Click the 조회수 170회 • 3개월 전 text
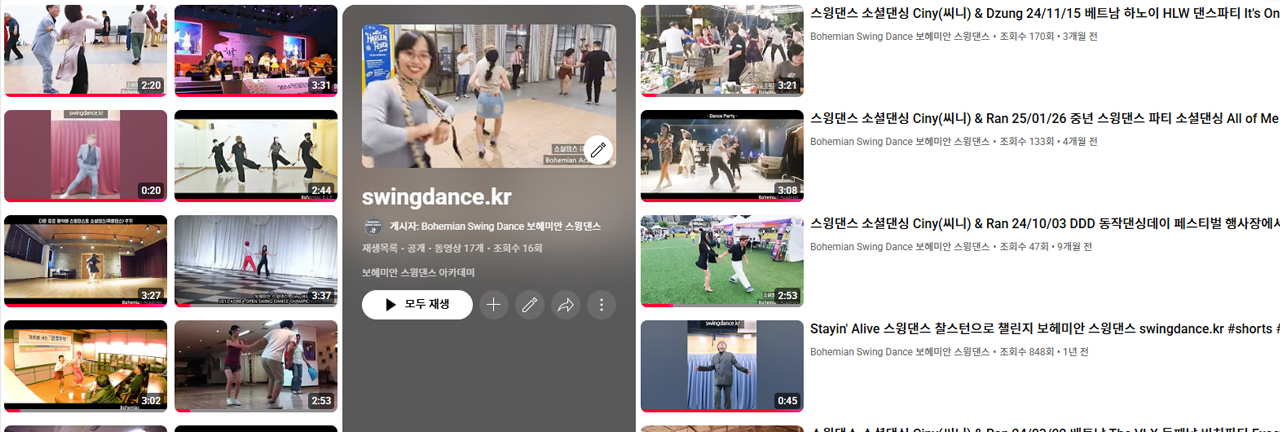Viewport: 1280px width, 432px height. [1049, 37]
